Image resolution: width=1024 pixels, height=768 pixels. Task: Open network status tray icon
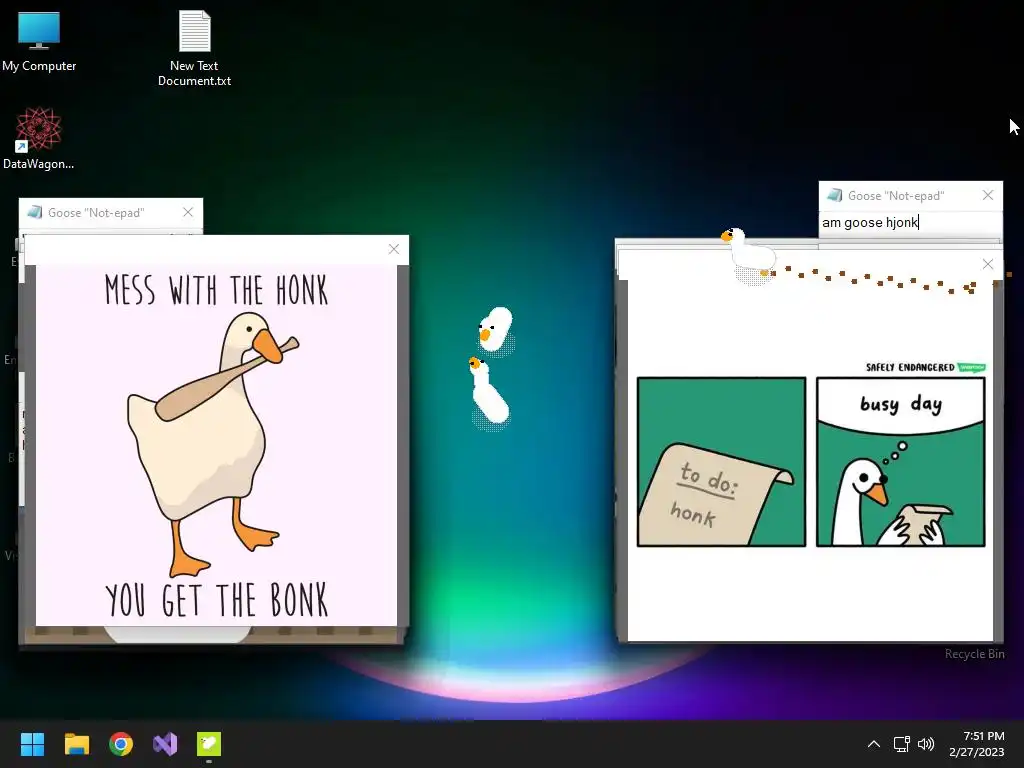pyautogui.click(x=902, y=744)
